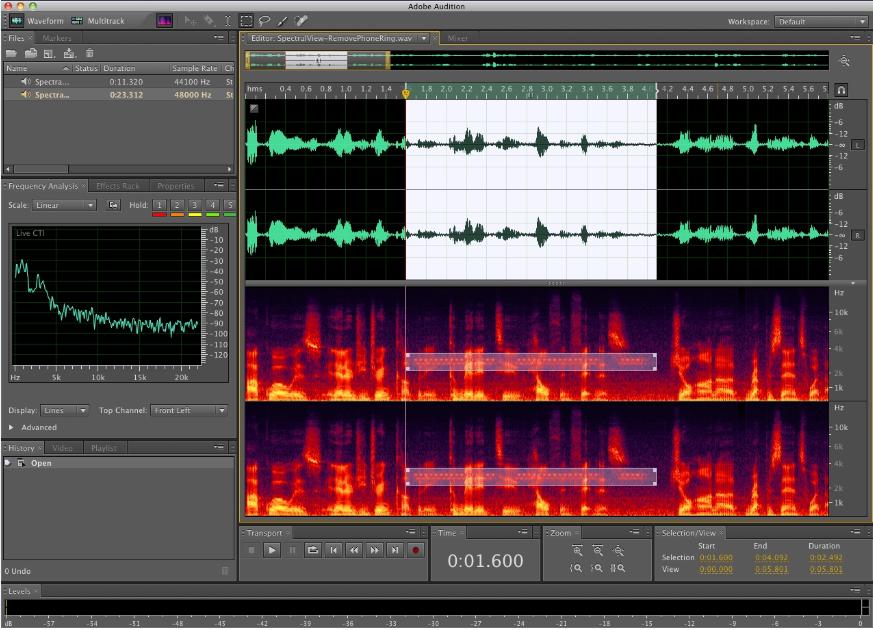The image size is (873, 630).
Task: Open the Scale dropdown set to Linear
Action: [x=64, y=205]
